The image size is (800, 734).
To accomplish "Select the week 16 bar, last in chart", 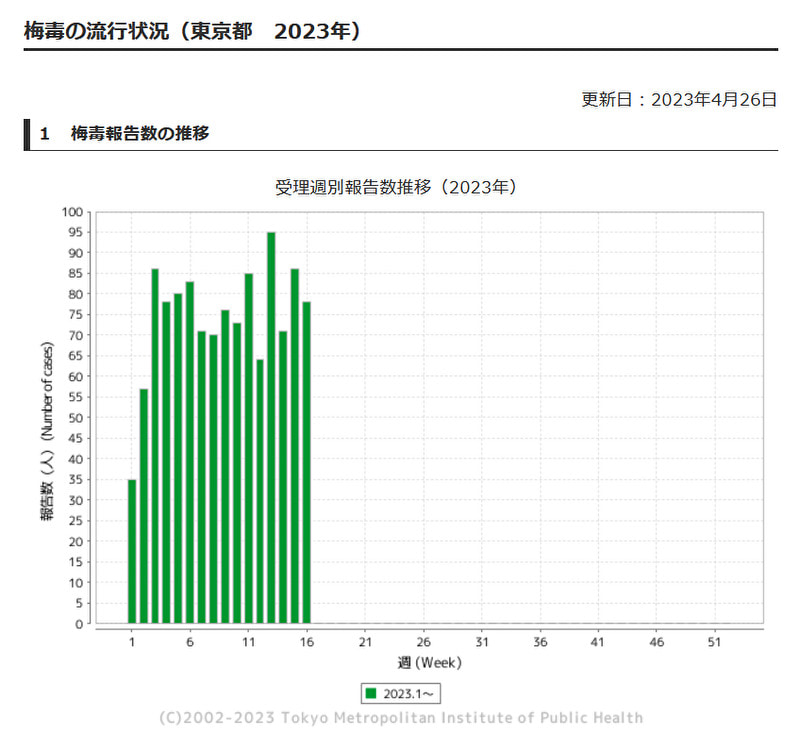I will point(306,463).
